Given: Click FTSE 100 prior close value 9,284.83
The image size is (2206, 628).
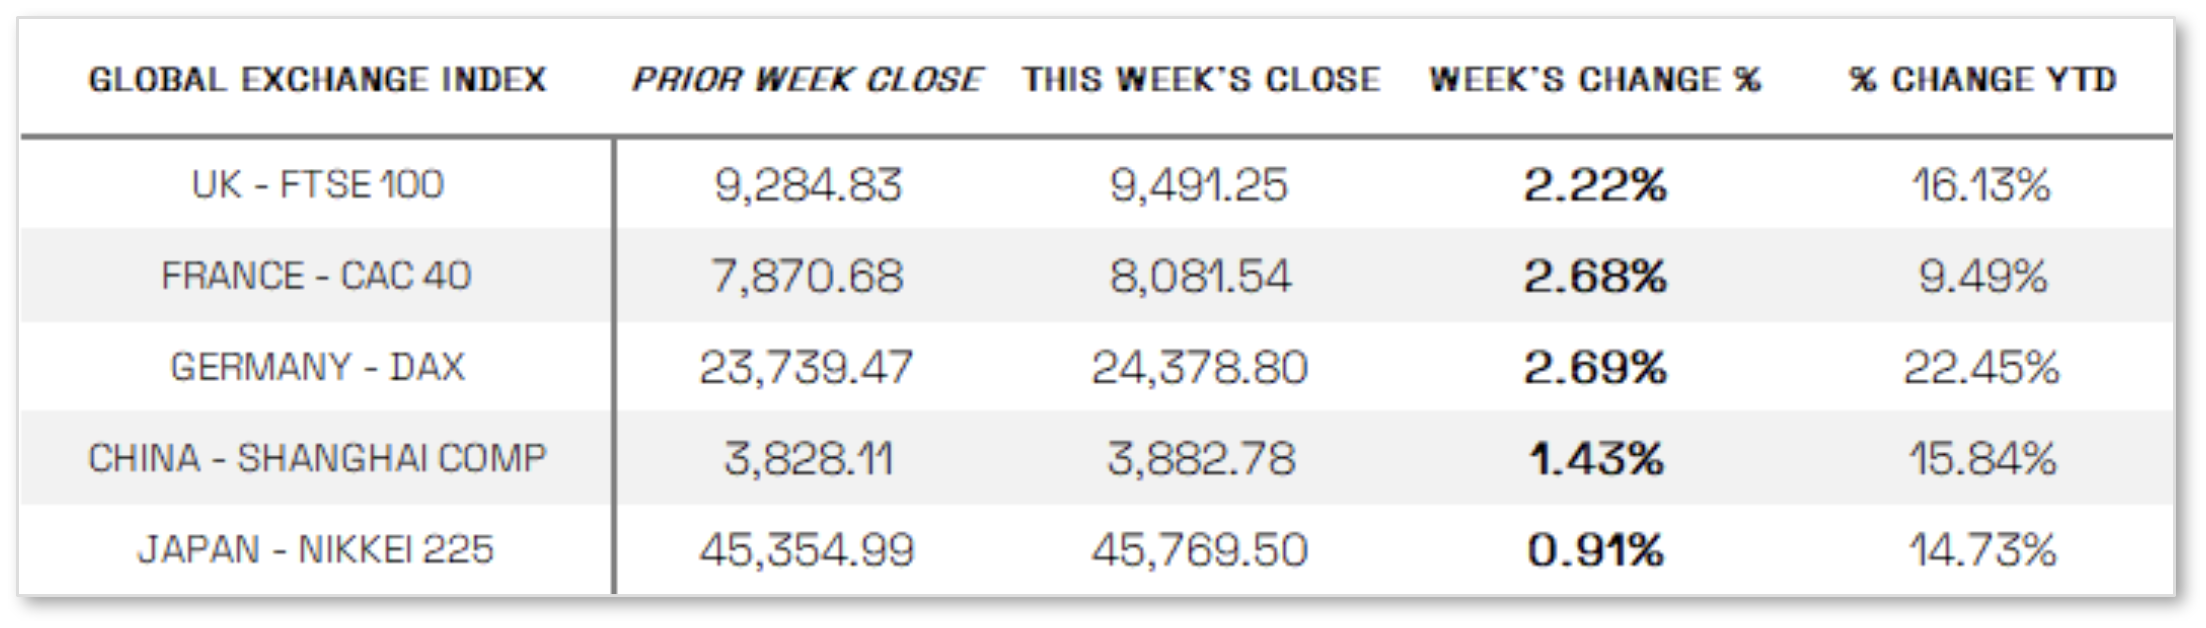Looking at the screenshot, I should (x=807, y=185).
